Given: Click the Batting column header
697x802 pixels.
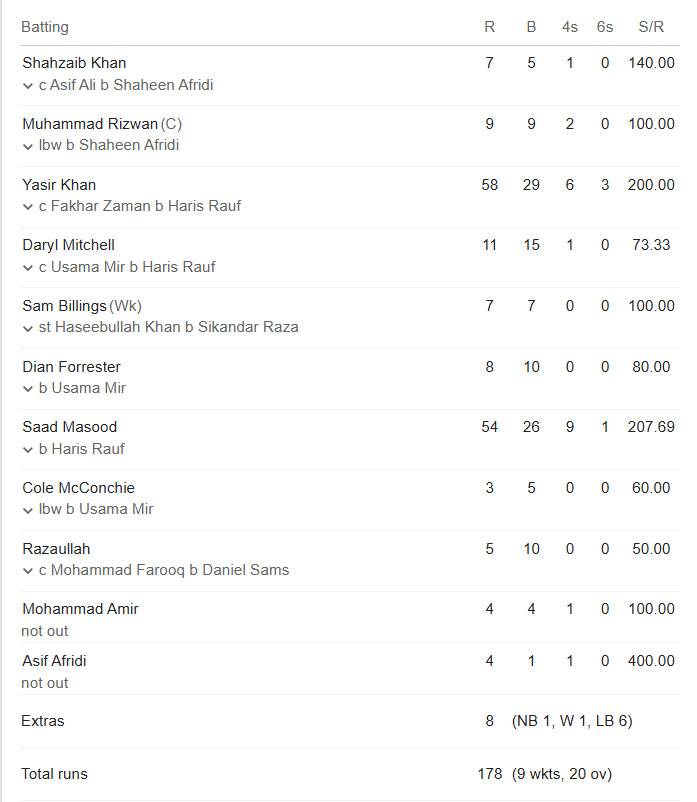Looking at the screenshot, I should tap(45, 27).
